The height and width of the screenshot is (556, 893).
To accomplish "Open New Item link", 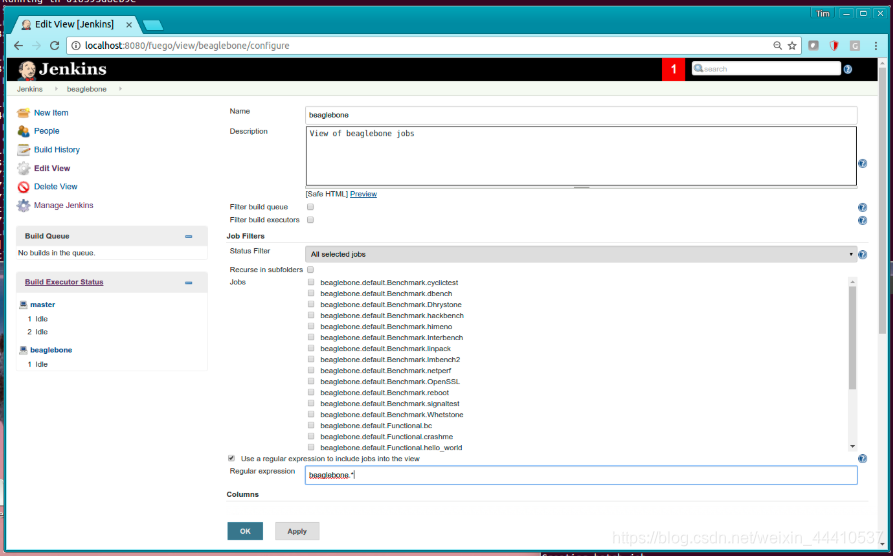I will [51, 113].
